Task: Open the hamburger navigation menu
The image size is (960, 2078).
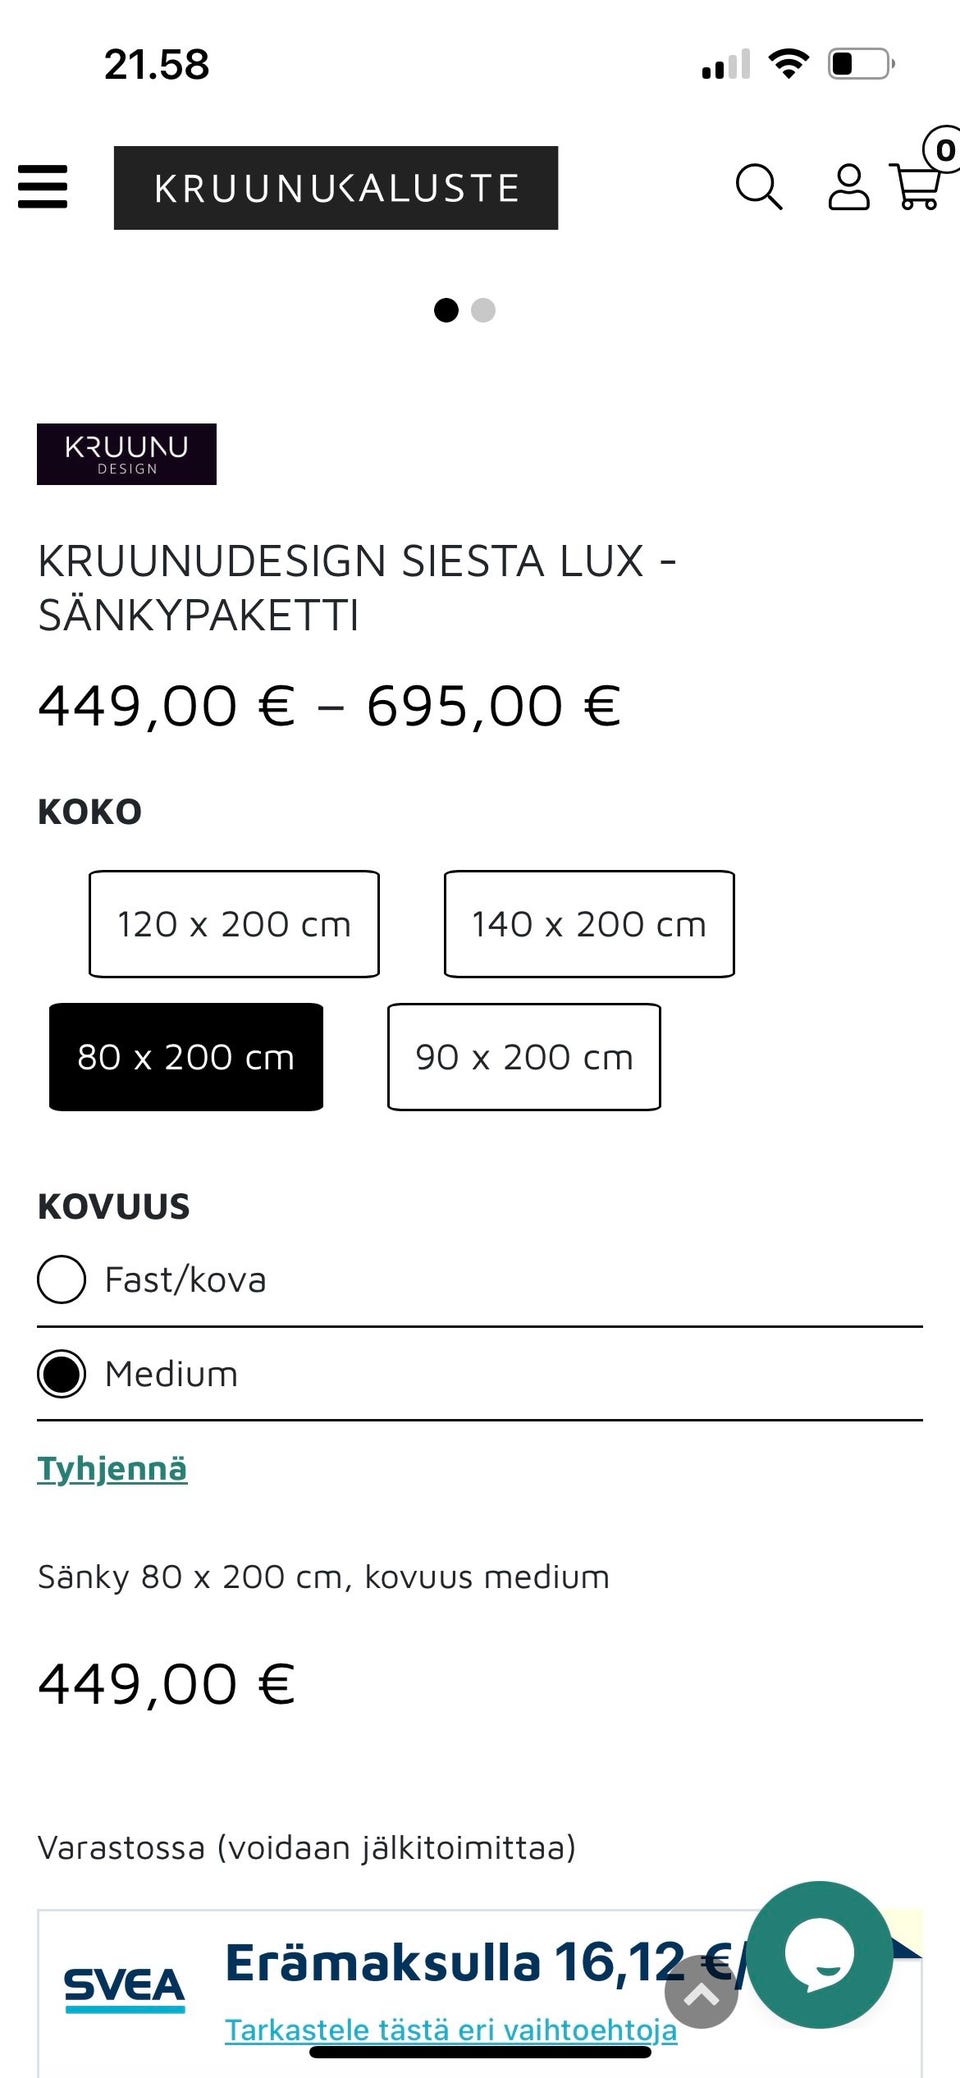Action: click(42, 186)
